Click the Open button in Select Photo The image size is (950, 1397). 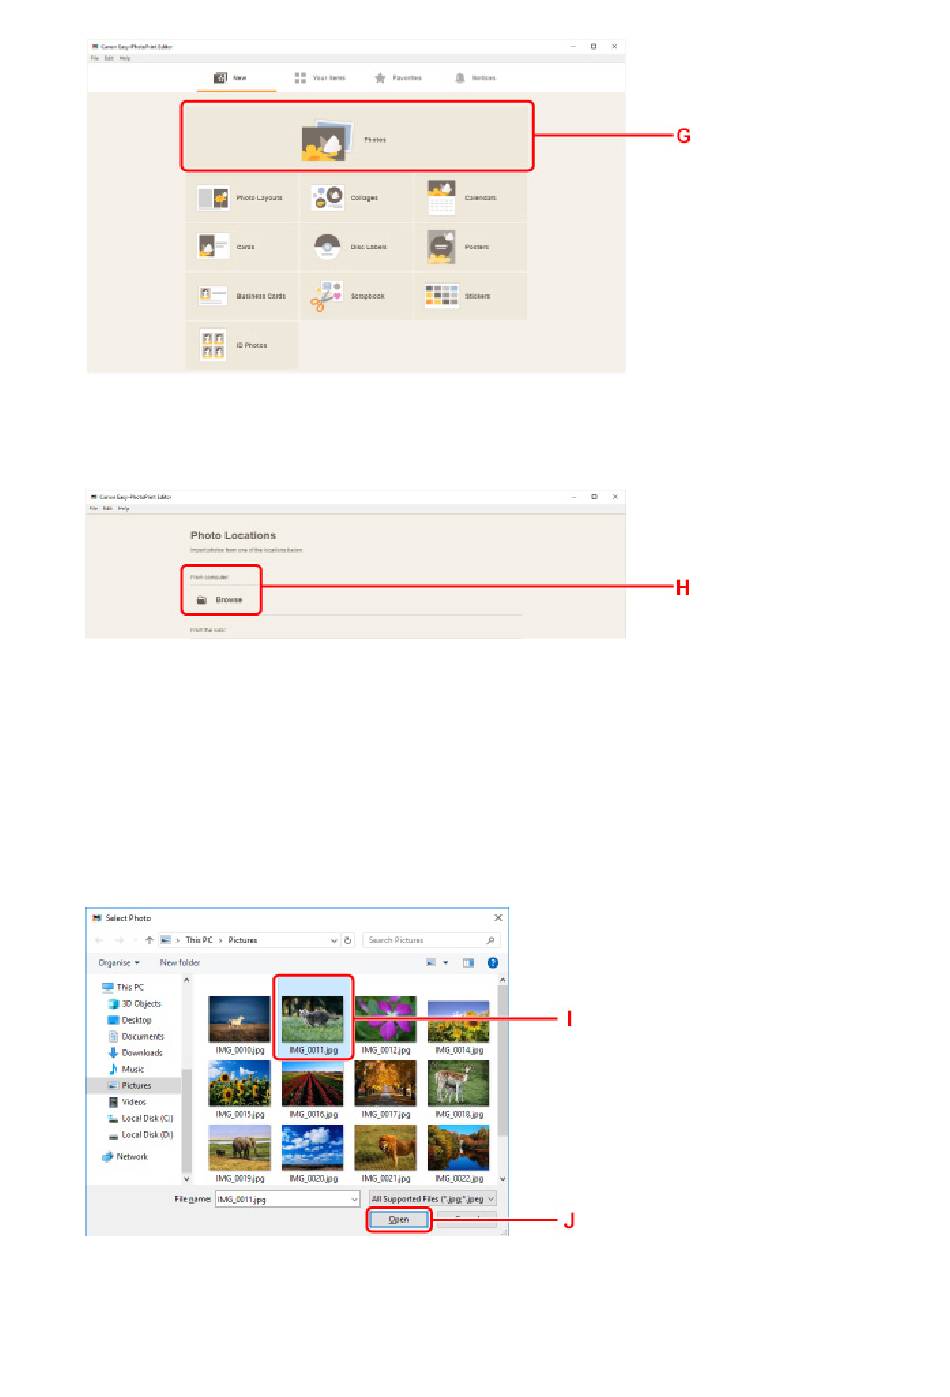(x=399, y=1219)
